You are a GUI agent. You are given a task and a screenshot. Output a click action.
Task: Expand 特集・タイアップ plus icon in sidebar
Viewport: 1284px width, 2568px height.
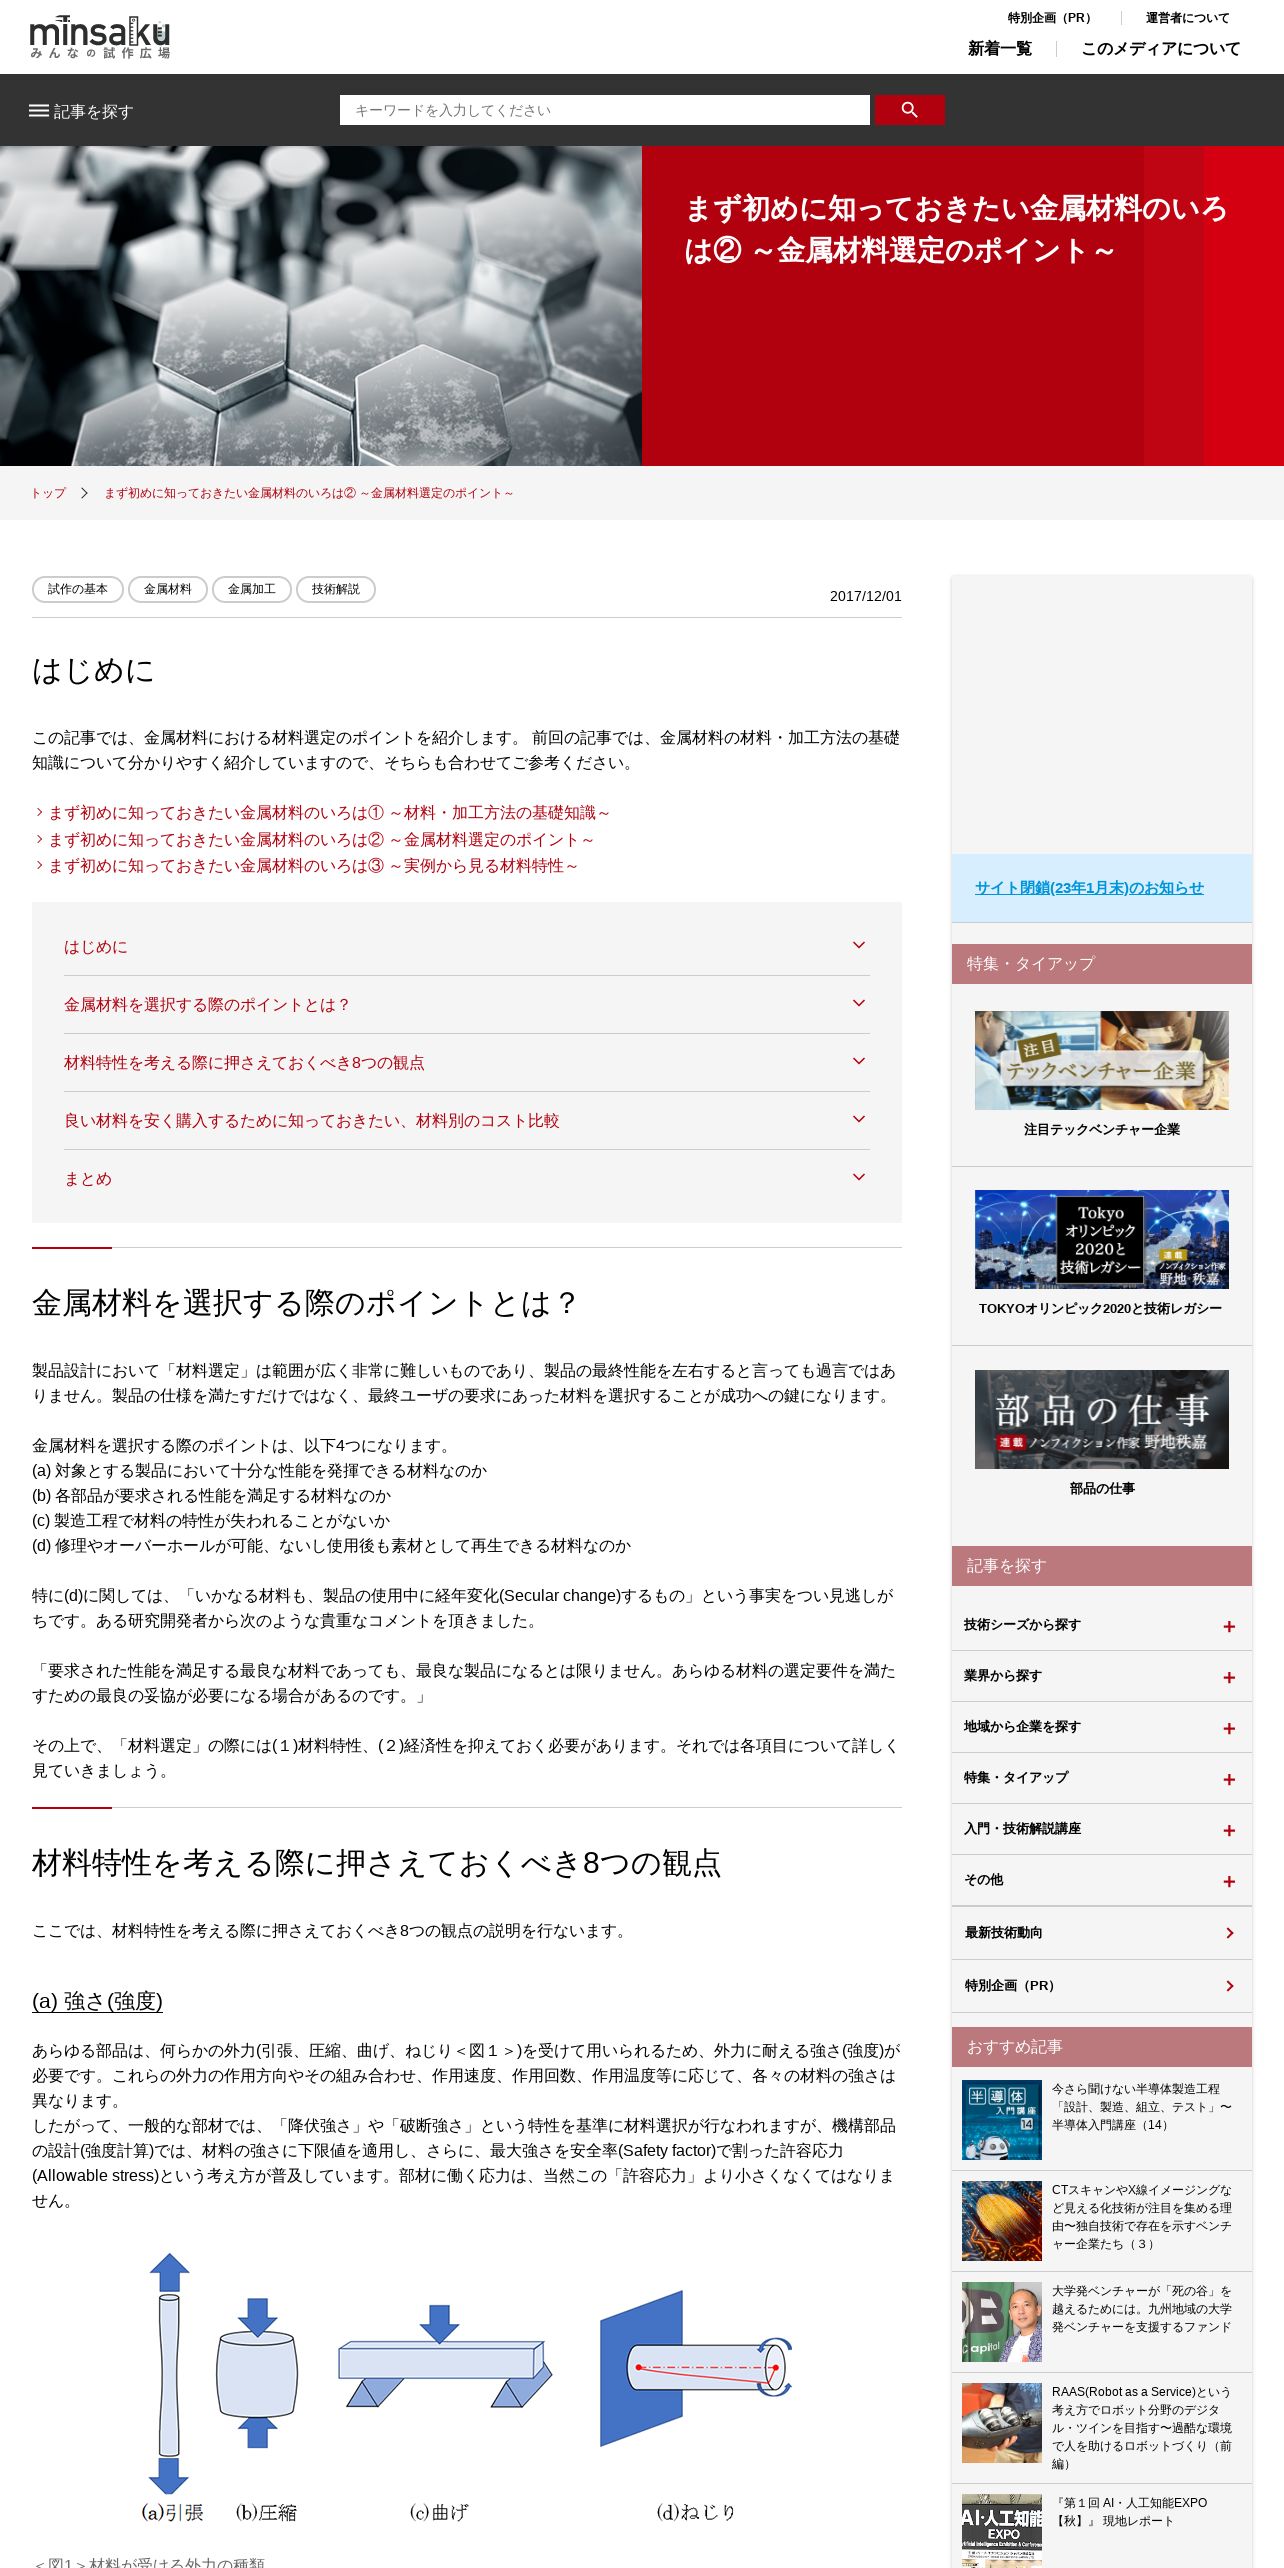click(x=1229, y=1780)
